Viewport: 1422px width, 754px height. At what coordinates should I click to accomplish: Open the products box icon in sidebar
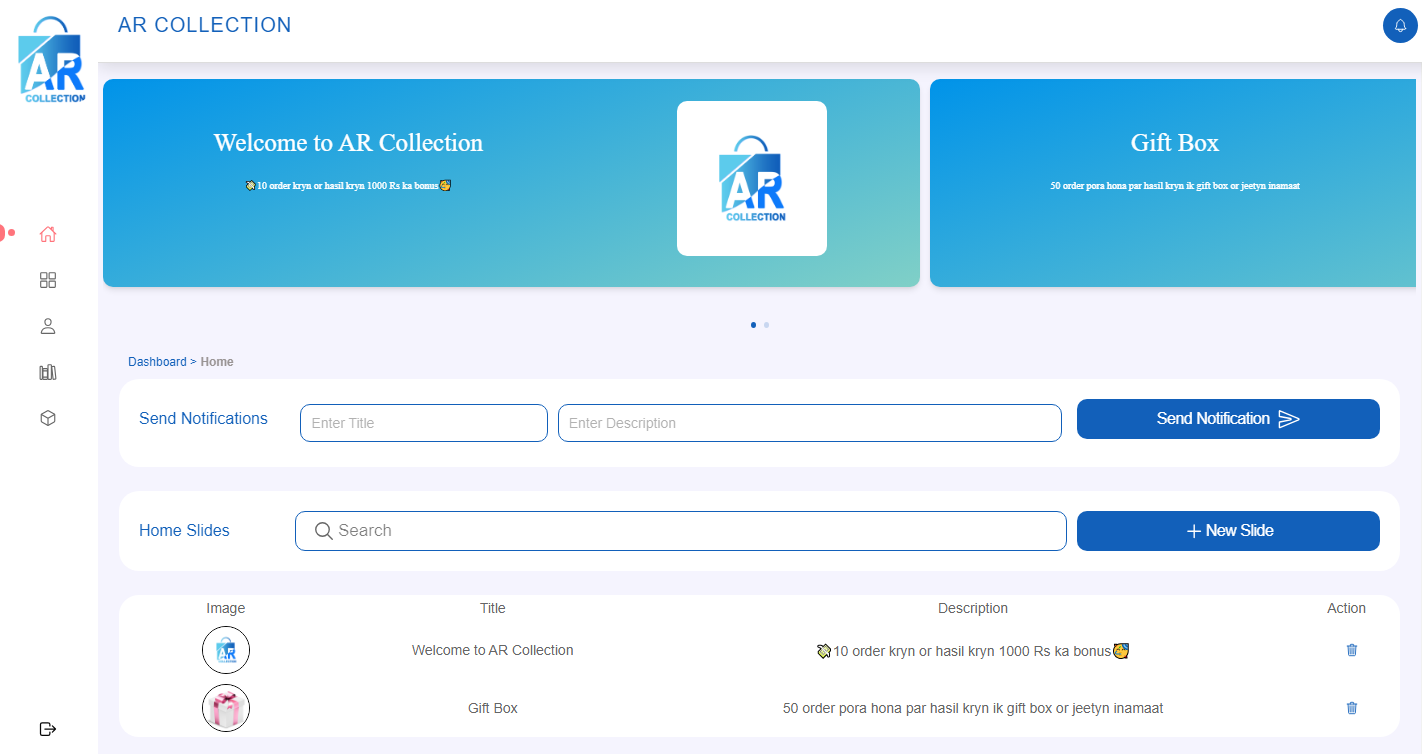[47, 418]
